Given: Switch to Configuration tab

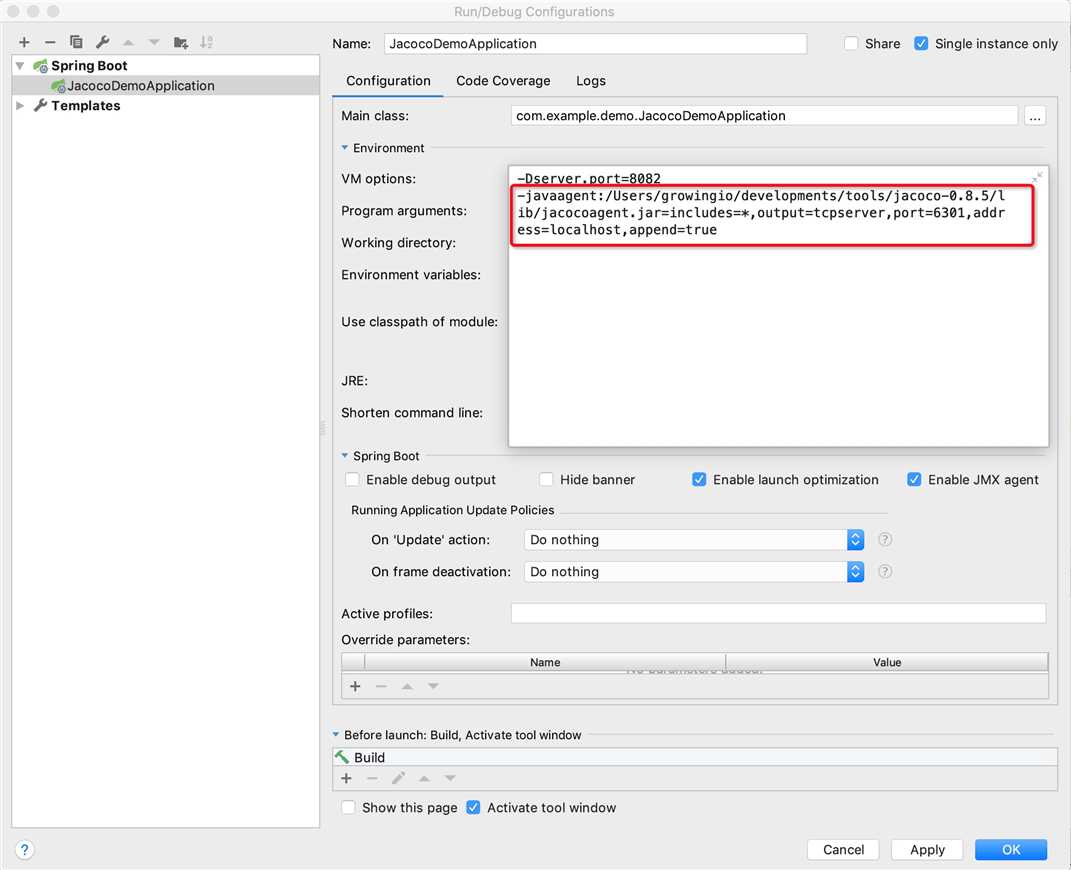Looking at the screenshot, I should [388, 81].
